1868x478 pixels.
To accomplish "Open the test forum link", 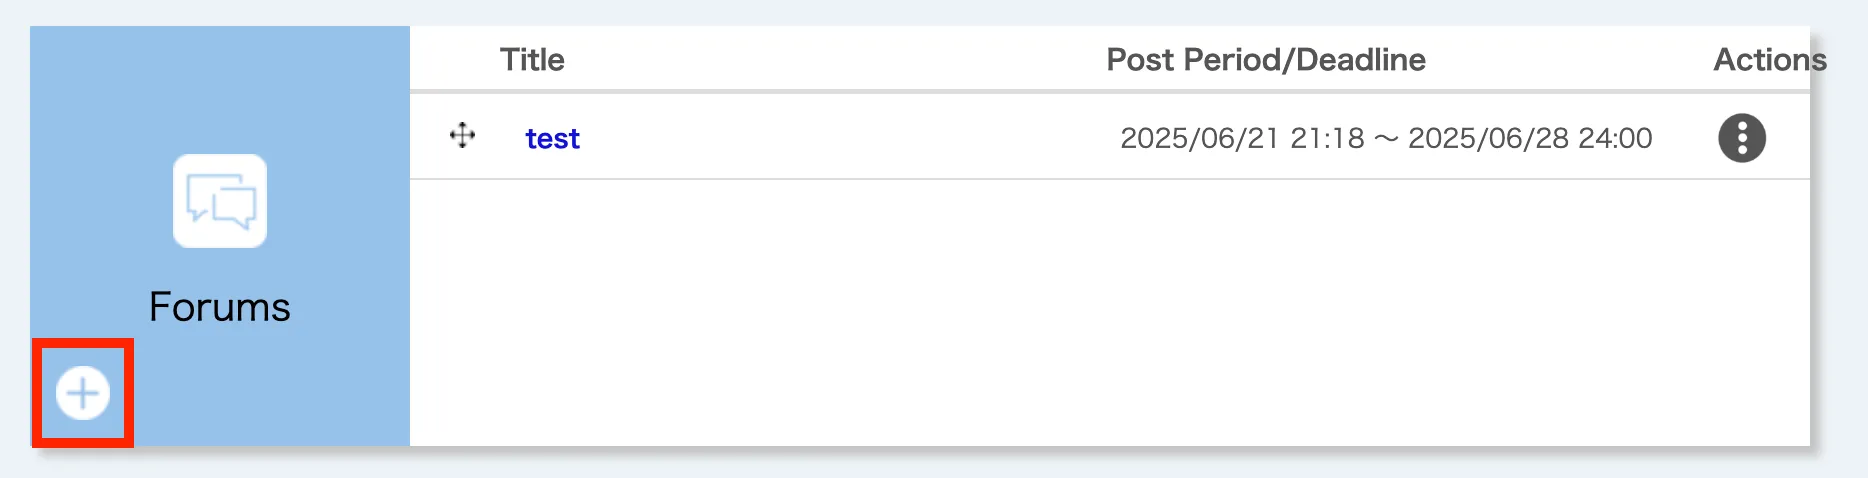I will click(552, 139).
